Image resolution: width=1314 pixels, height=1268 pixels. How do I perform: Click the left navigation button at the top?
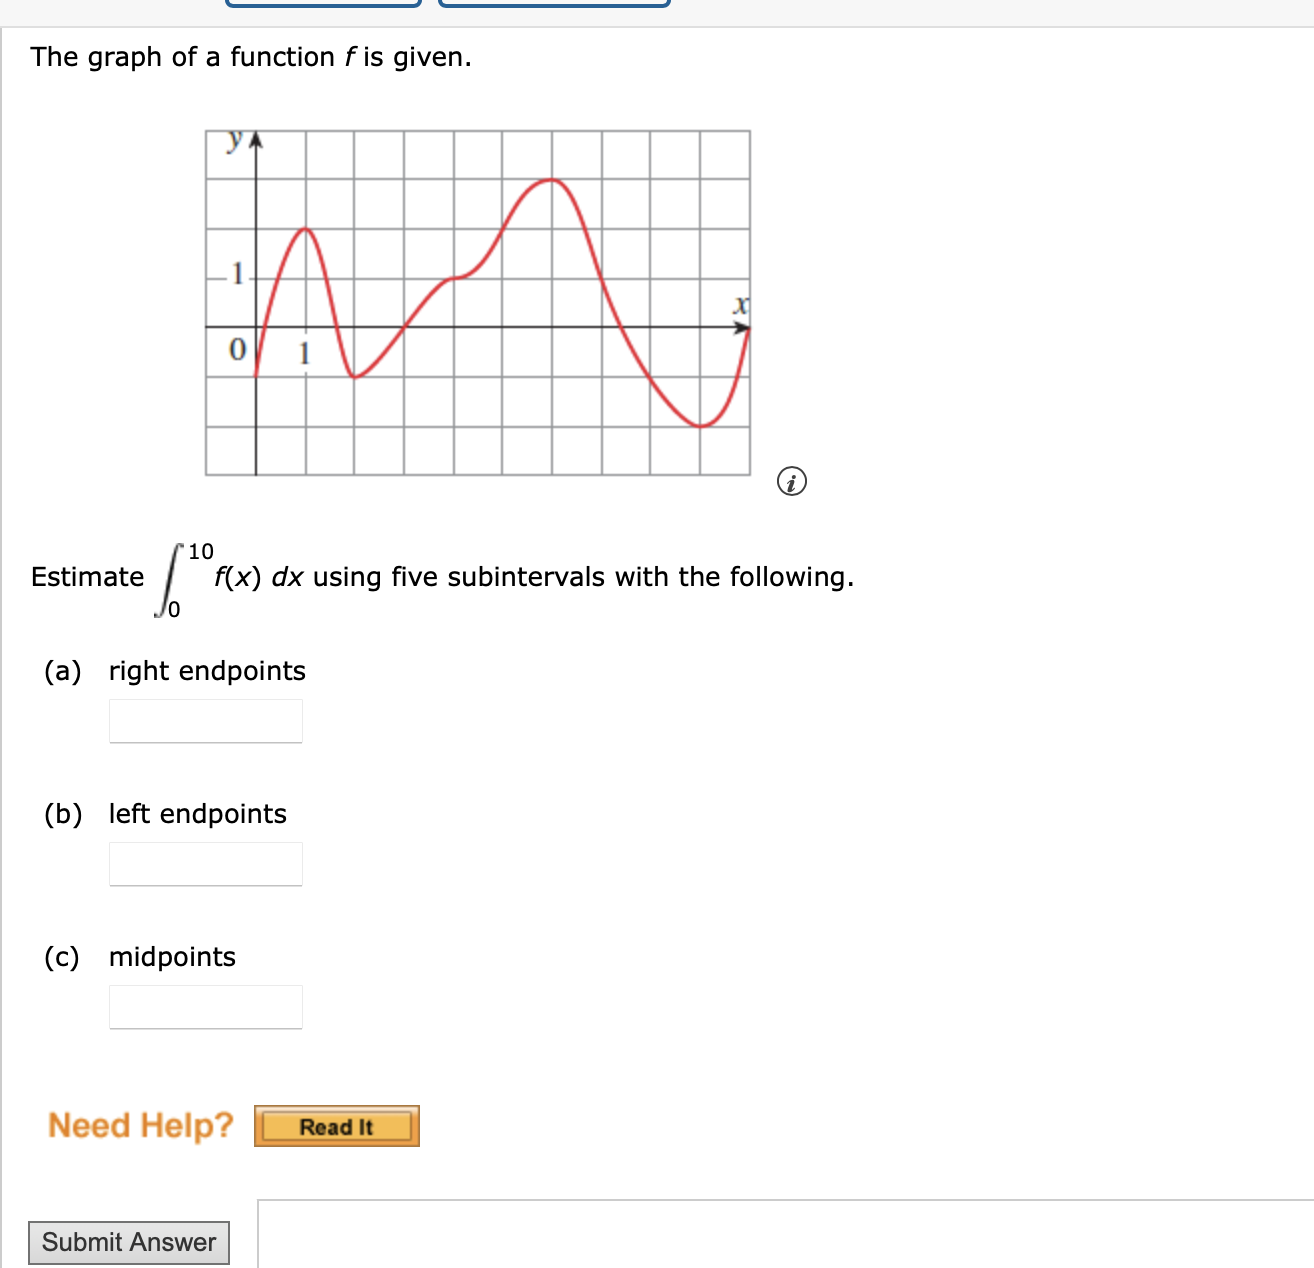(x=323, y=4)
